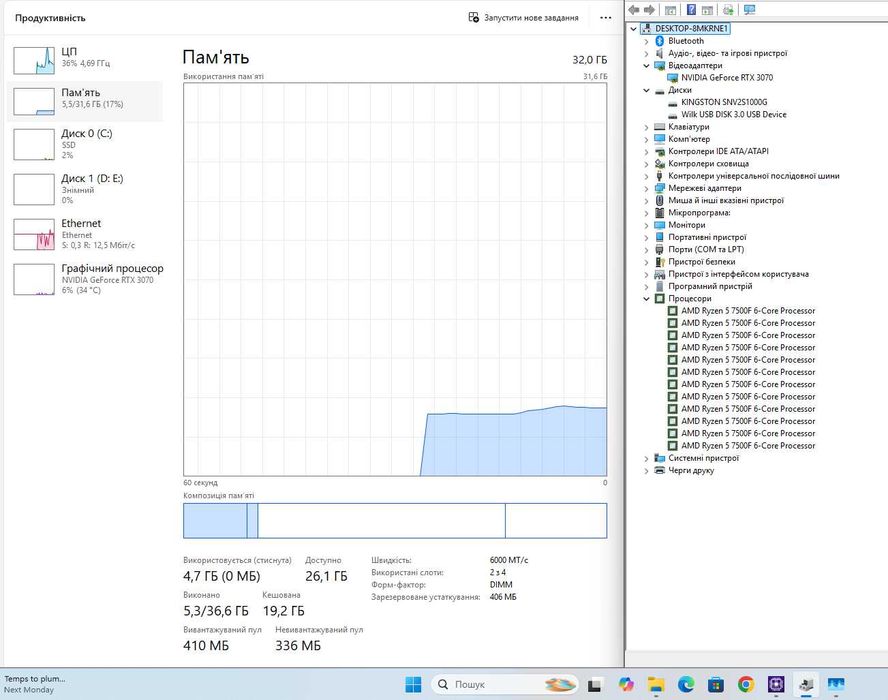888x700 pixels.
Task: Select the Пам'ять entry in performance sidebar
Action: [x=85, y=101]
